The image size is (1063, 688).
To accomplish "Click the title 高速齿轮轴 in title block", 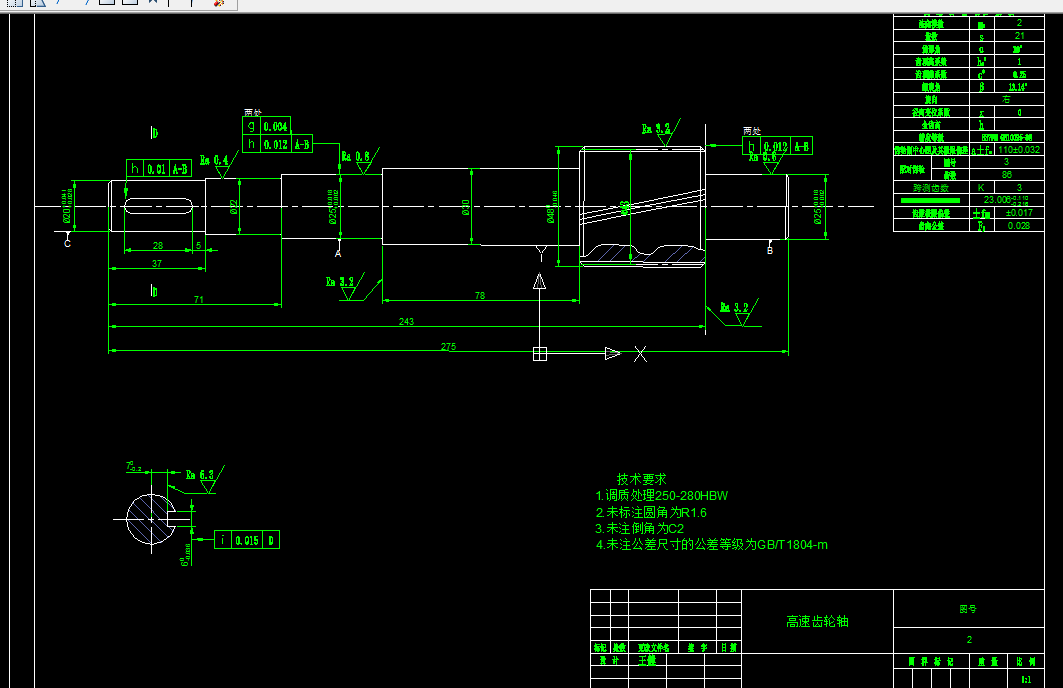I will coord(817,622).
